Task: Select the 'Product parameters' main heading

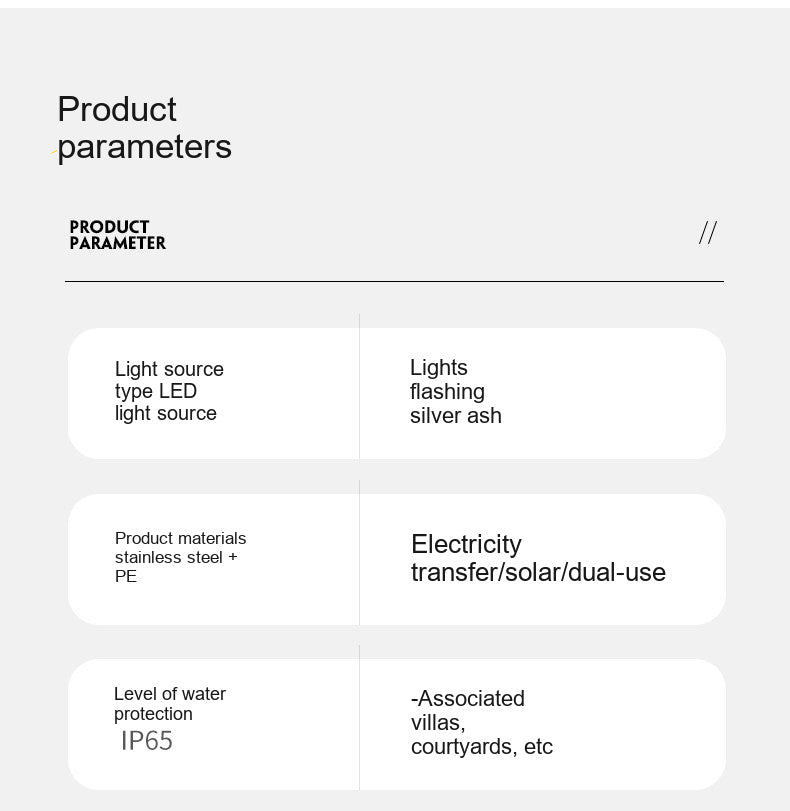Action: click(x=144, y=128)
